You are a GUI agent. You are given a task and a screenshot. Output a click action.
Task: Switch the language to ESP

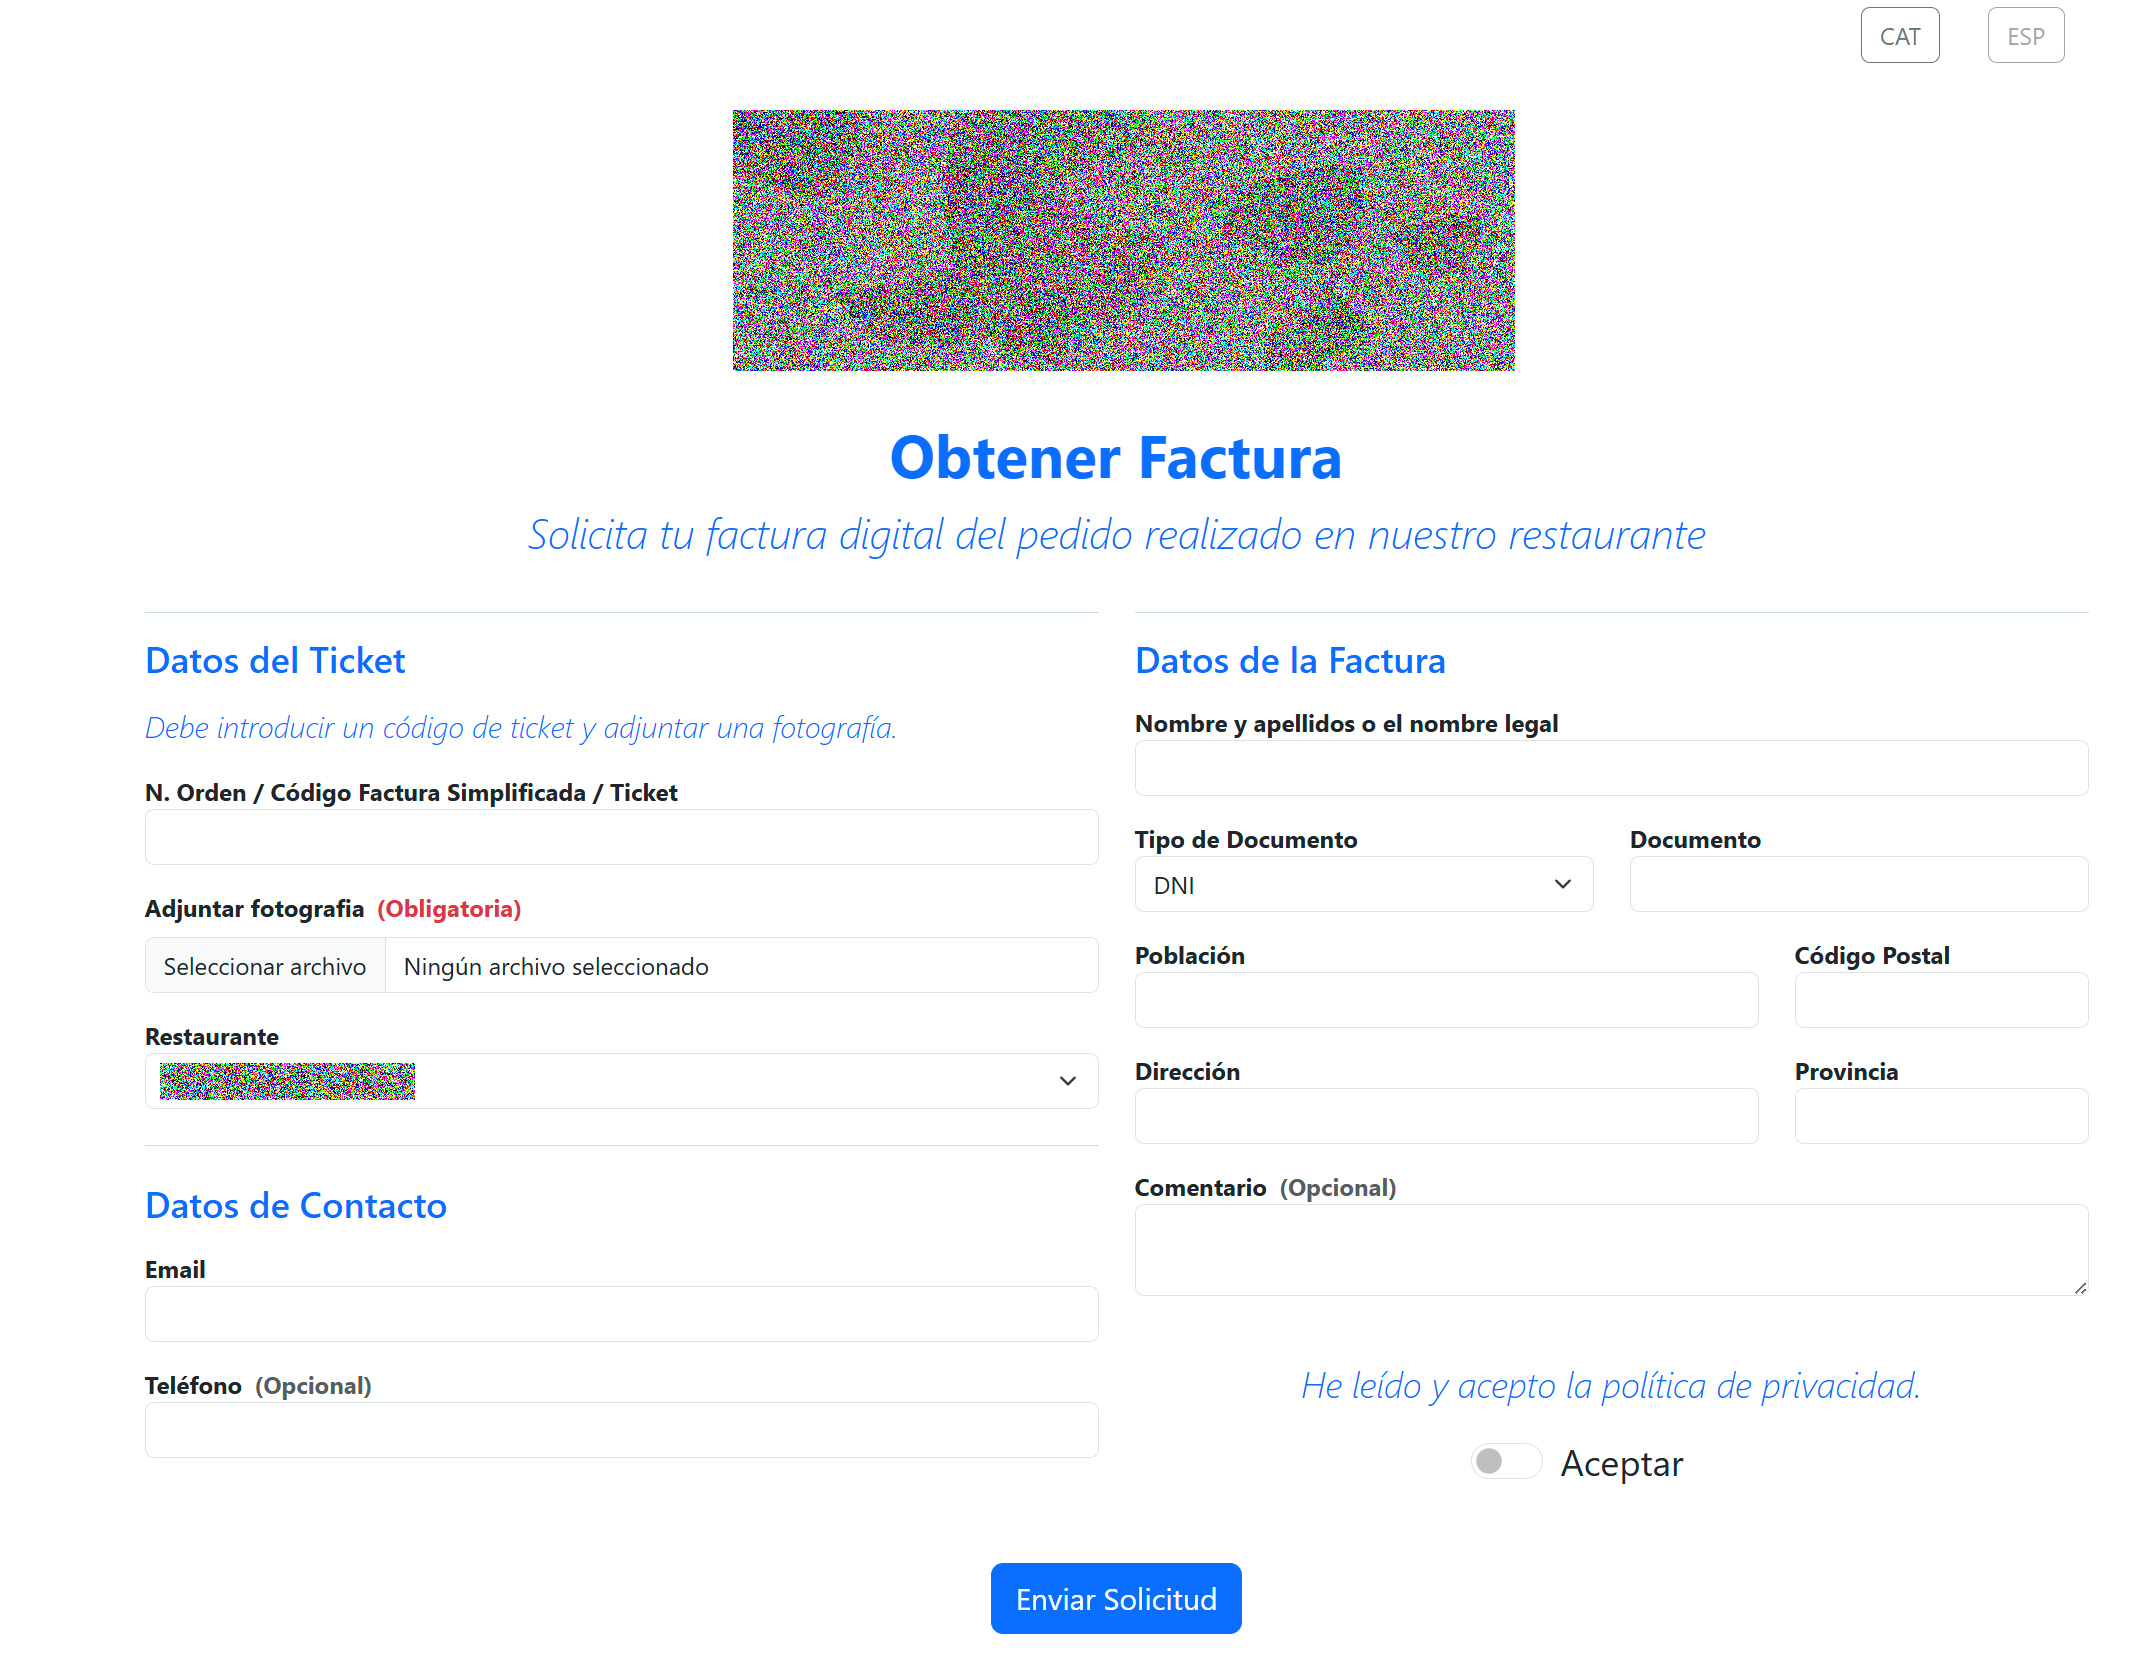pos(2025,35)
